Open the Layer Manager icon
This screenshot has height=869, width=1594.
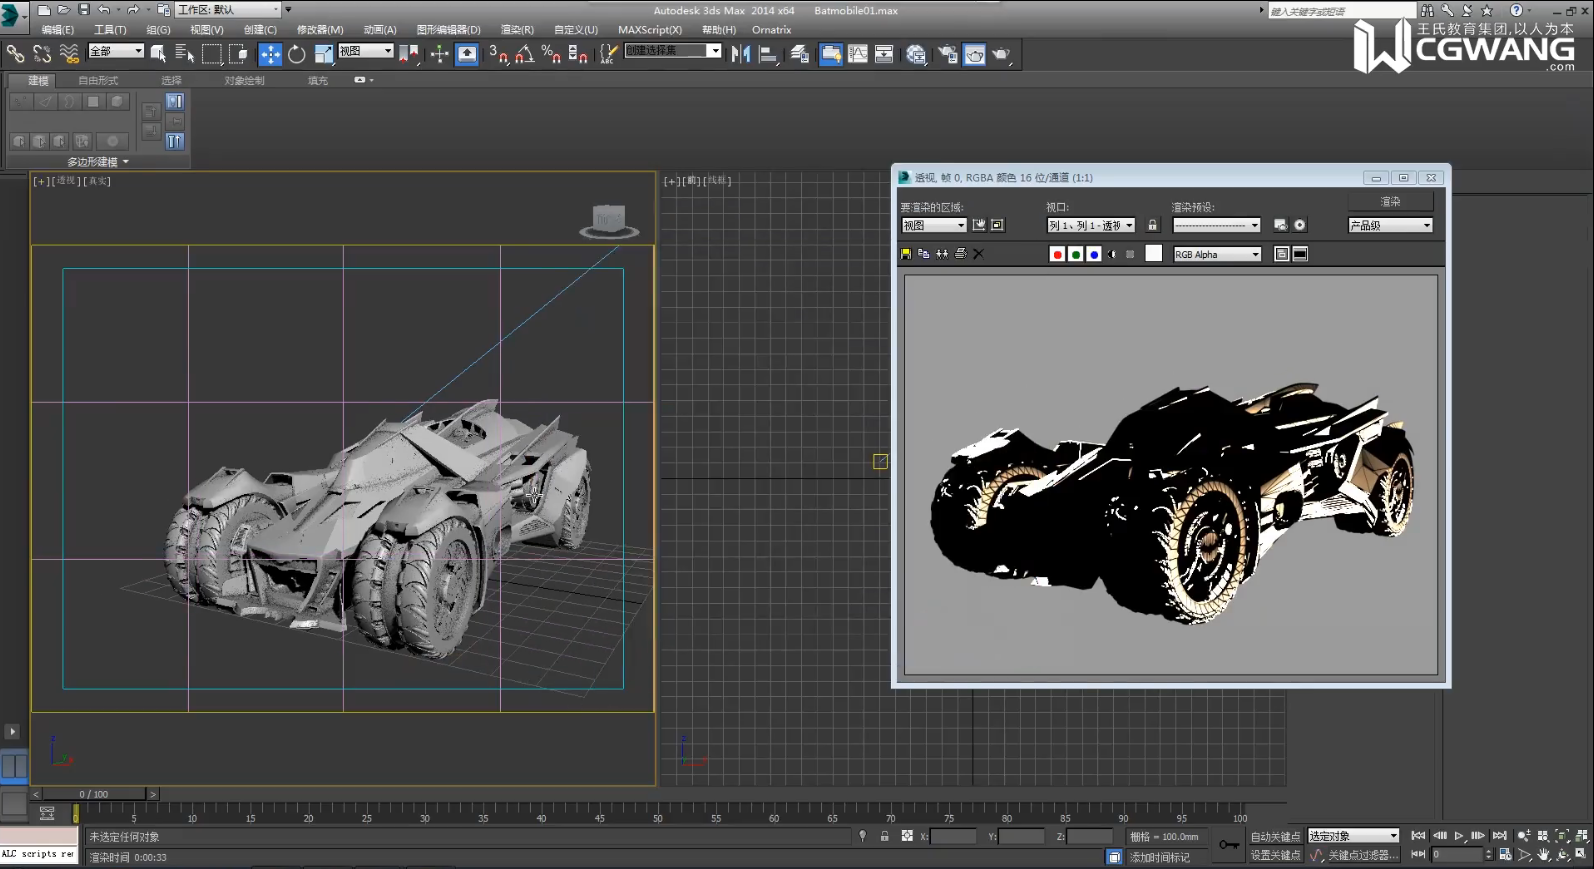pyautogui.click(x=800, y=54)
